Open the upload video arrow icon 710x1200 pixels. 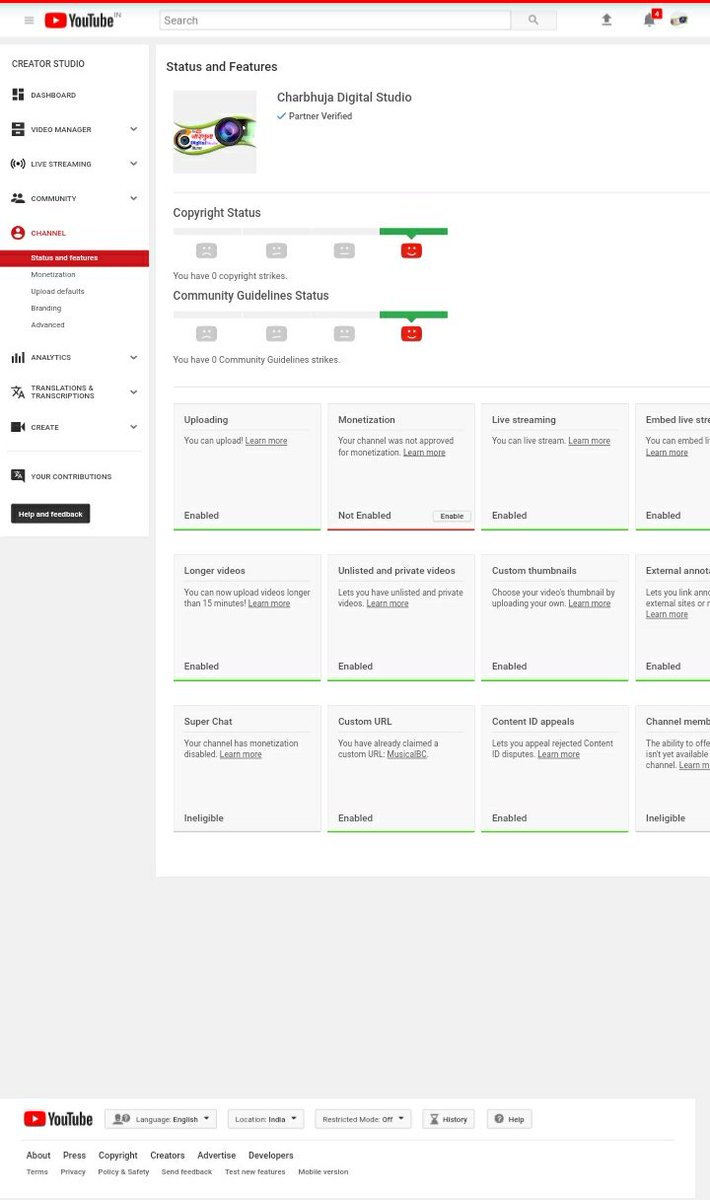606,20
